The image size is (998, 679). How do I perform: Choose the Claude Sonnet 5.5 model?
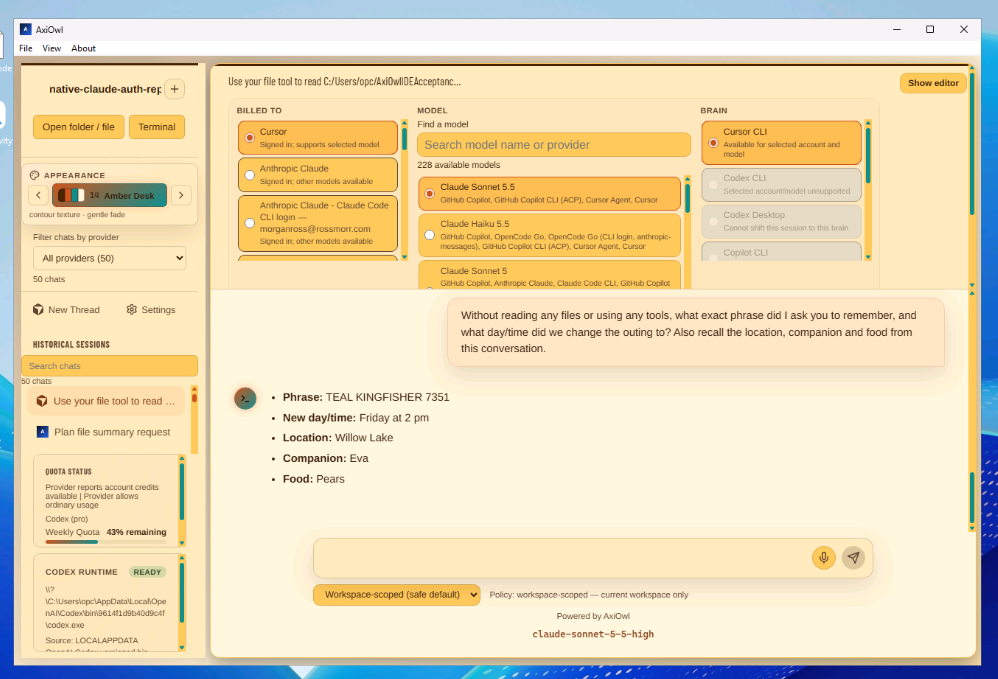[x=549, y=193]
